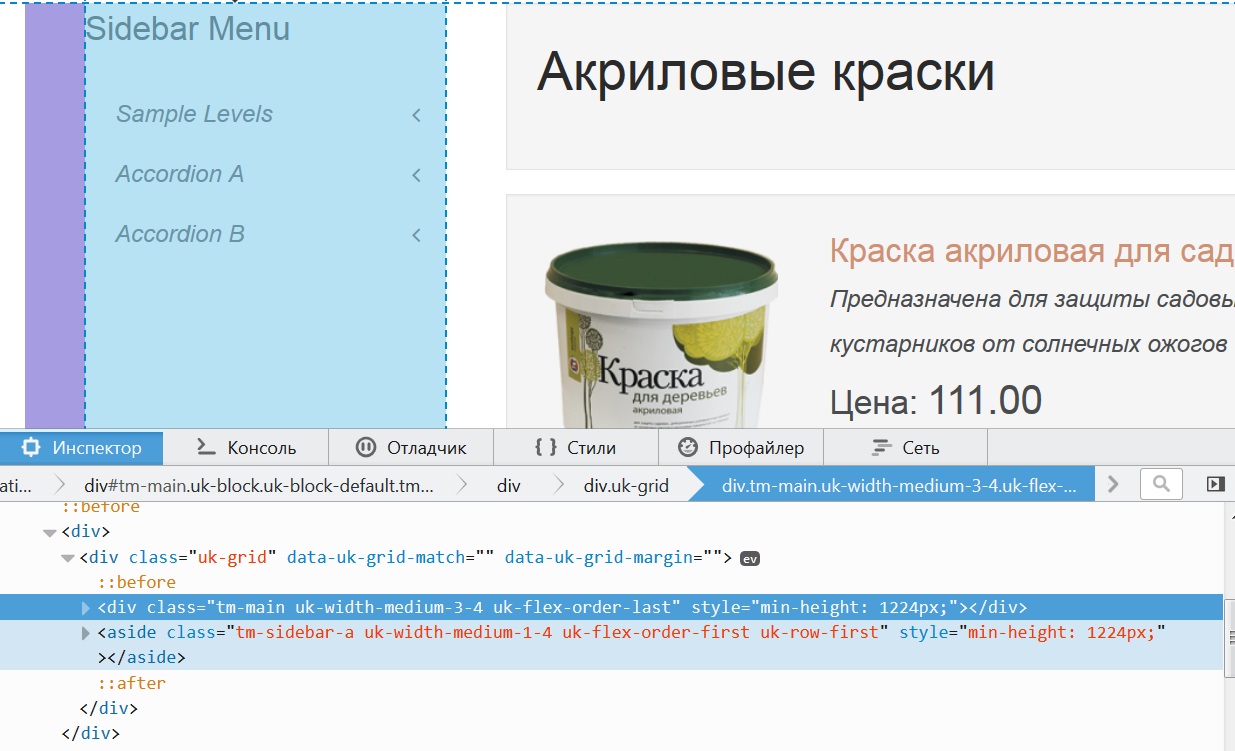Expand the Accordion A menu chevron

(x=416, y=175)
